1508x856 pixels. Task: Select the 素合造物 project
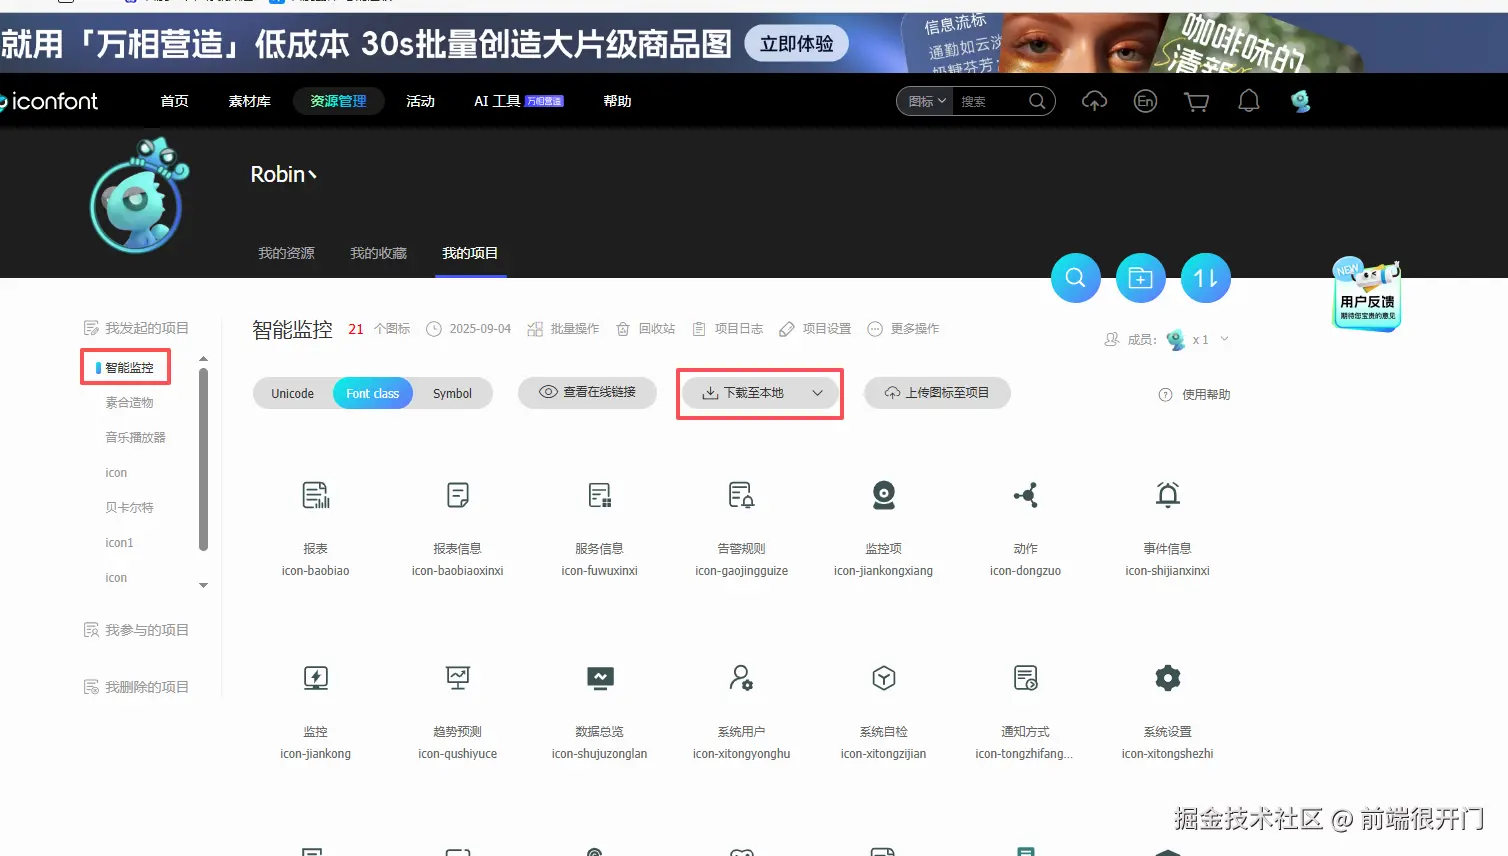point(130,403)
